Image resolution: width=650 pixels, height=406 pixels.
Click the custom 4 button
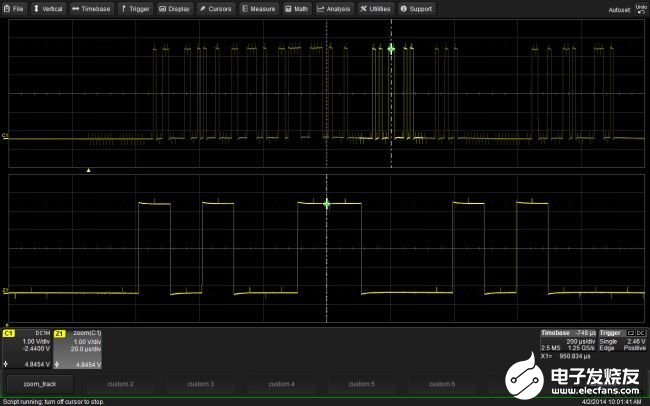coord(281,384)
